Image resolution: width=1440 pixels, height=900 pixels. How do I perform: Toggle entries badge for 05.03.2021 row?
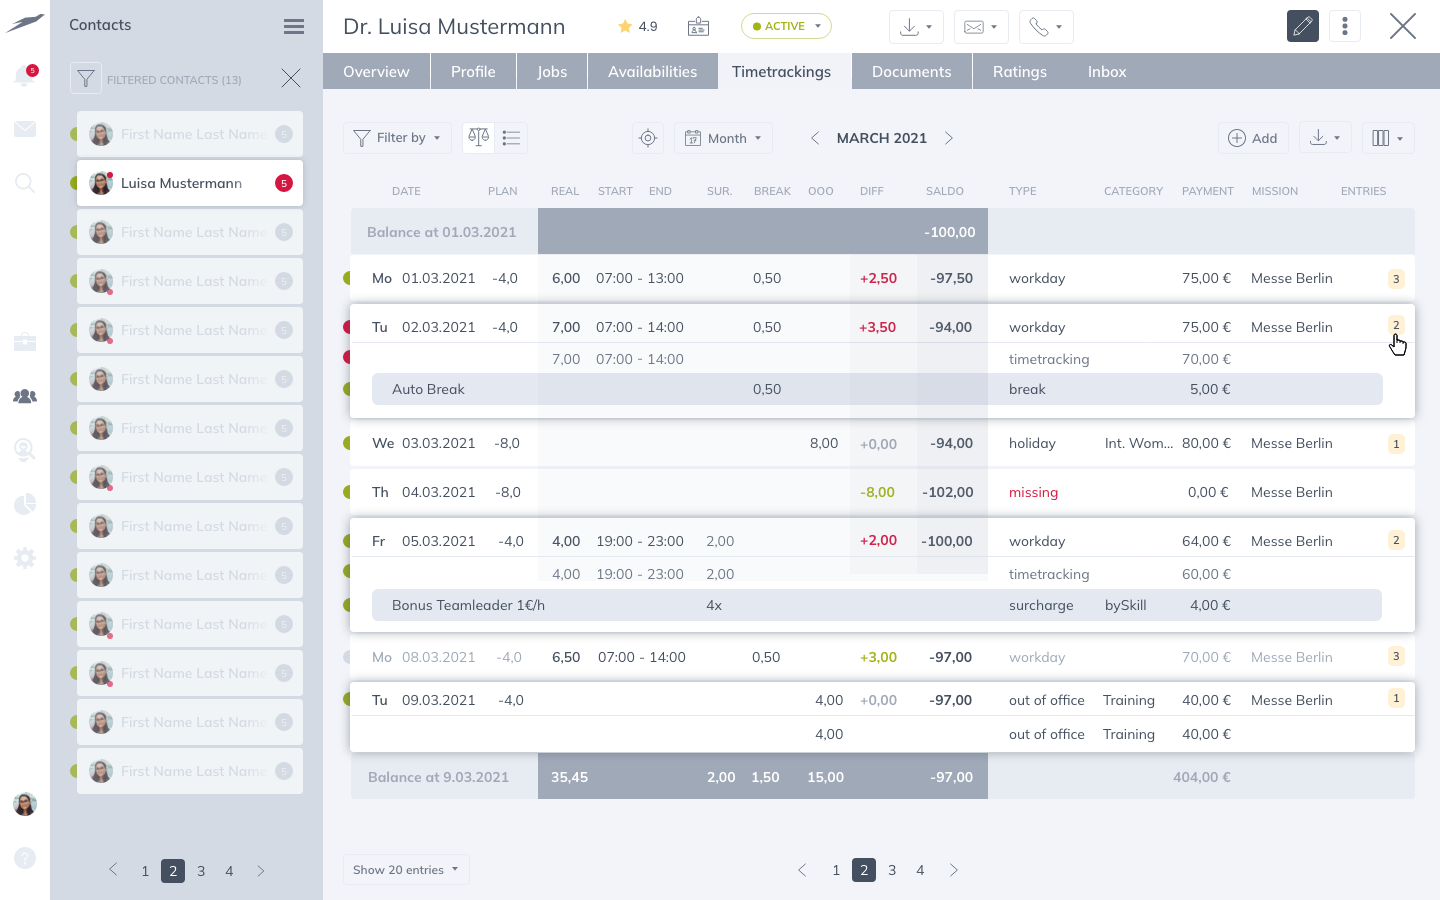tap(1396, 540)
